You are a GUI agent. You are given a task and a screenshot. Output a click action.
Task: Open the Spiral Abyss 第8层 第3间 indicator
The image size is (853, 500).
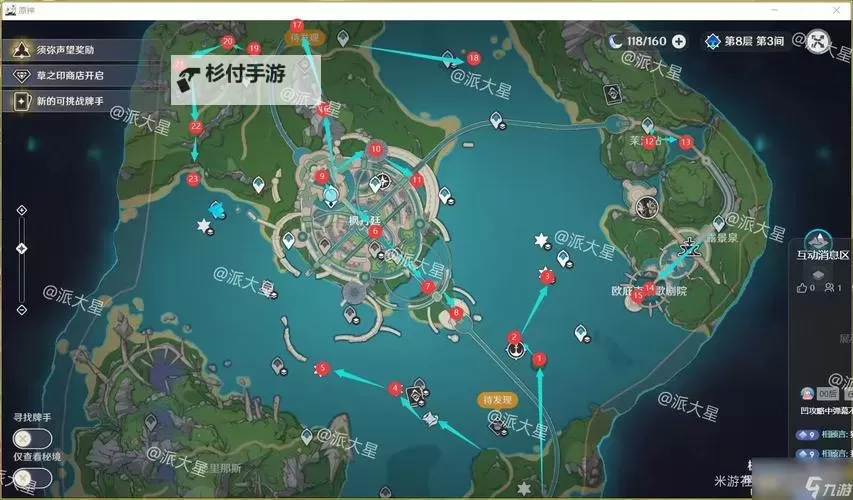coord(744,41)
